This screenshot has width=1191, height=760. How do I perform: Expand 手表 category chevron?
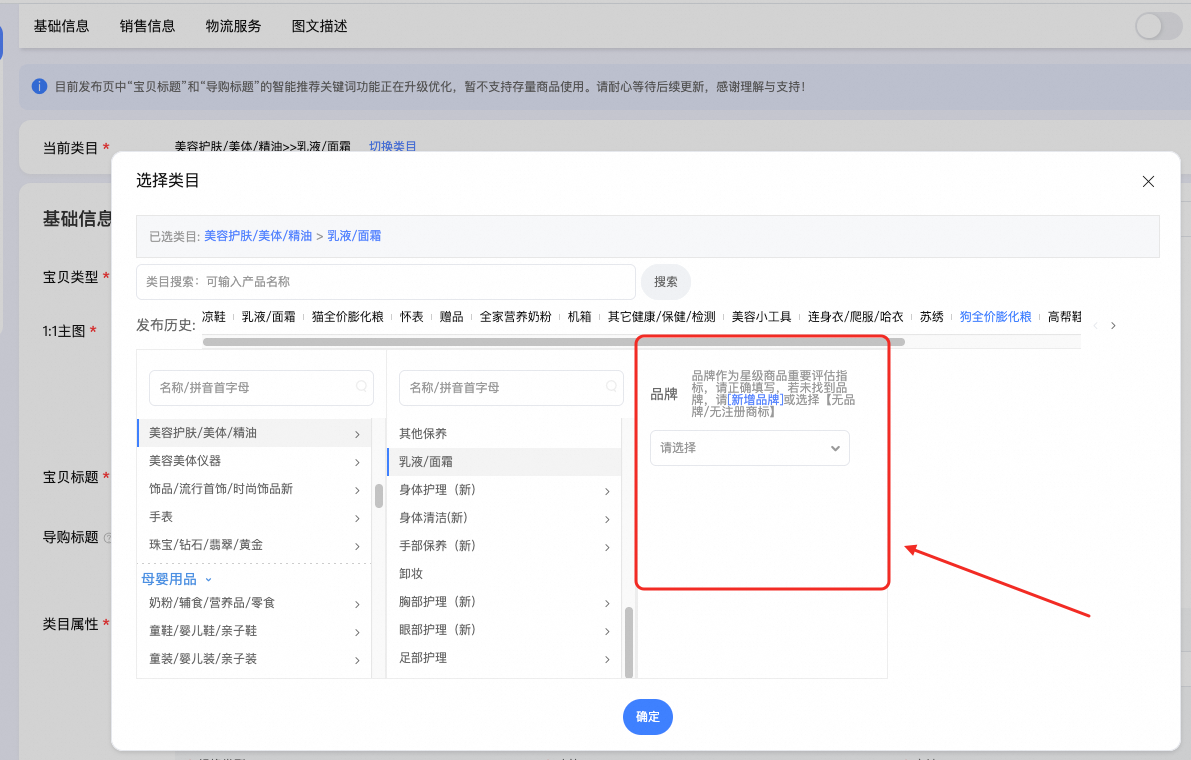click(357, 519)
